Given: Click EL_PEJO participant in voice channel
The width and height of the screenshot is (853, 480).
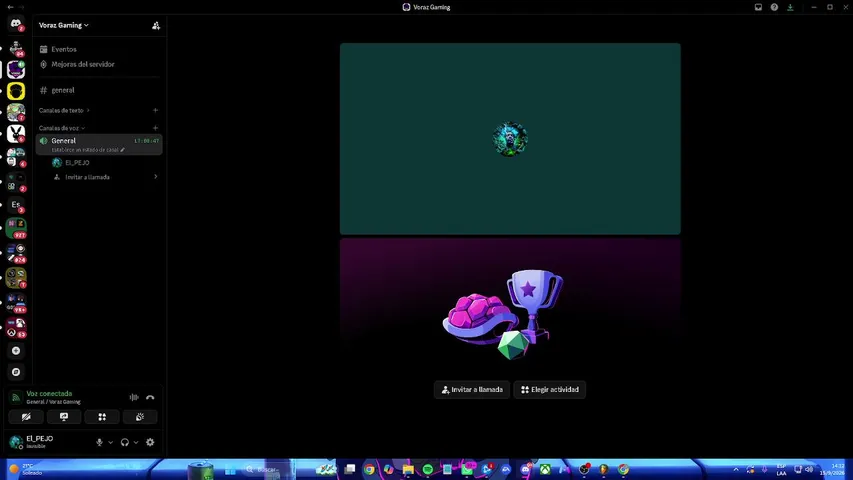Looking at the screenshot, I should [x=104, y=163].
